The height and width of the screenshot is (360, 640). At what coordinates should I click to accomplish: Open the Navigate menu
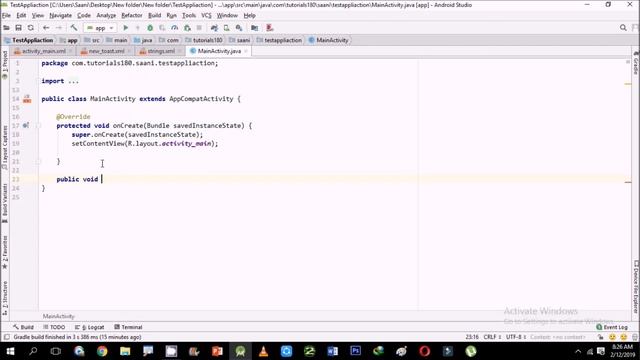point(60,16)
